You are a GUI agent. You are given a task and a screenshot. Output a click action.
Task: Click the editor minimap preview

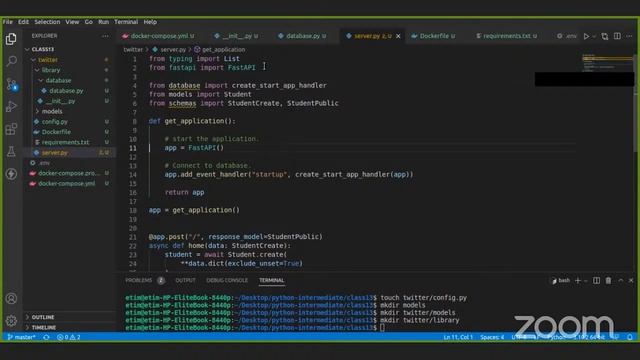coord(607,63)
